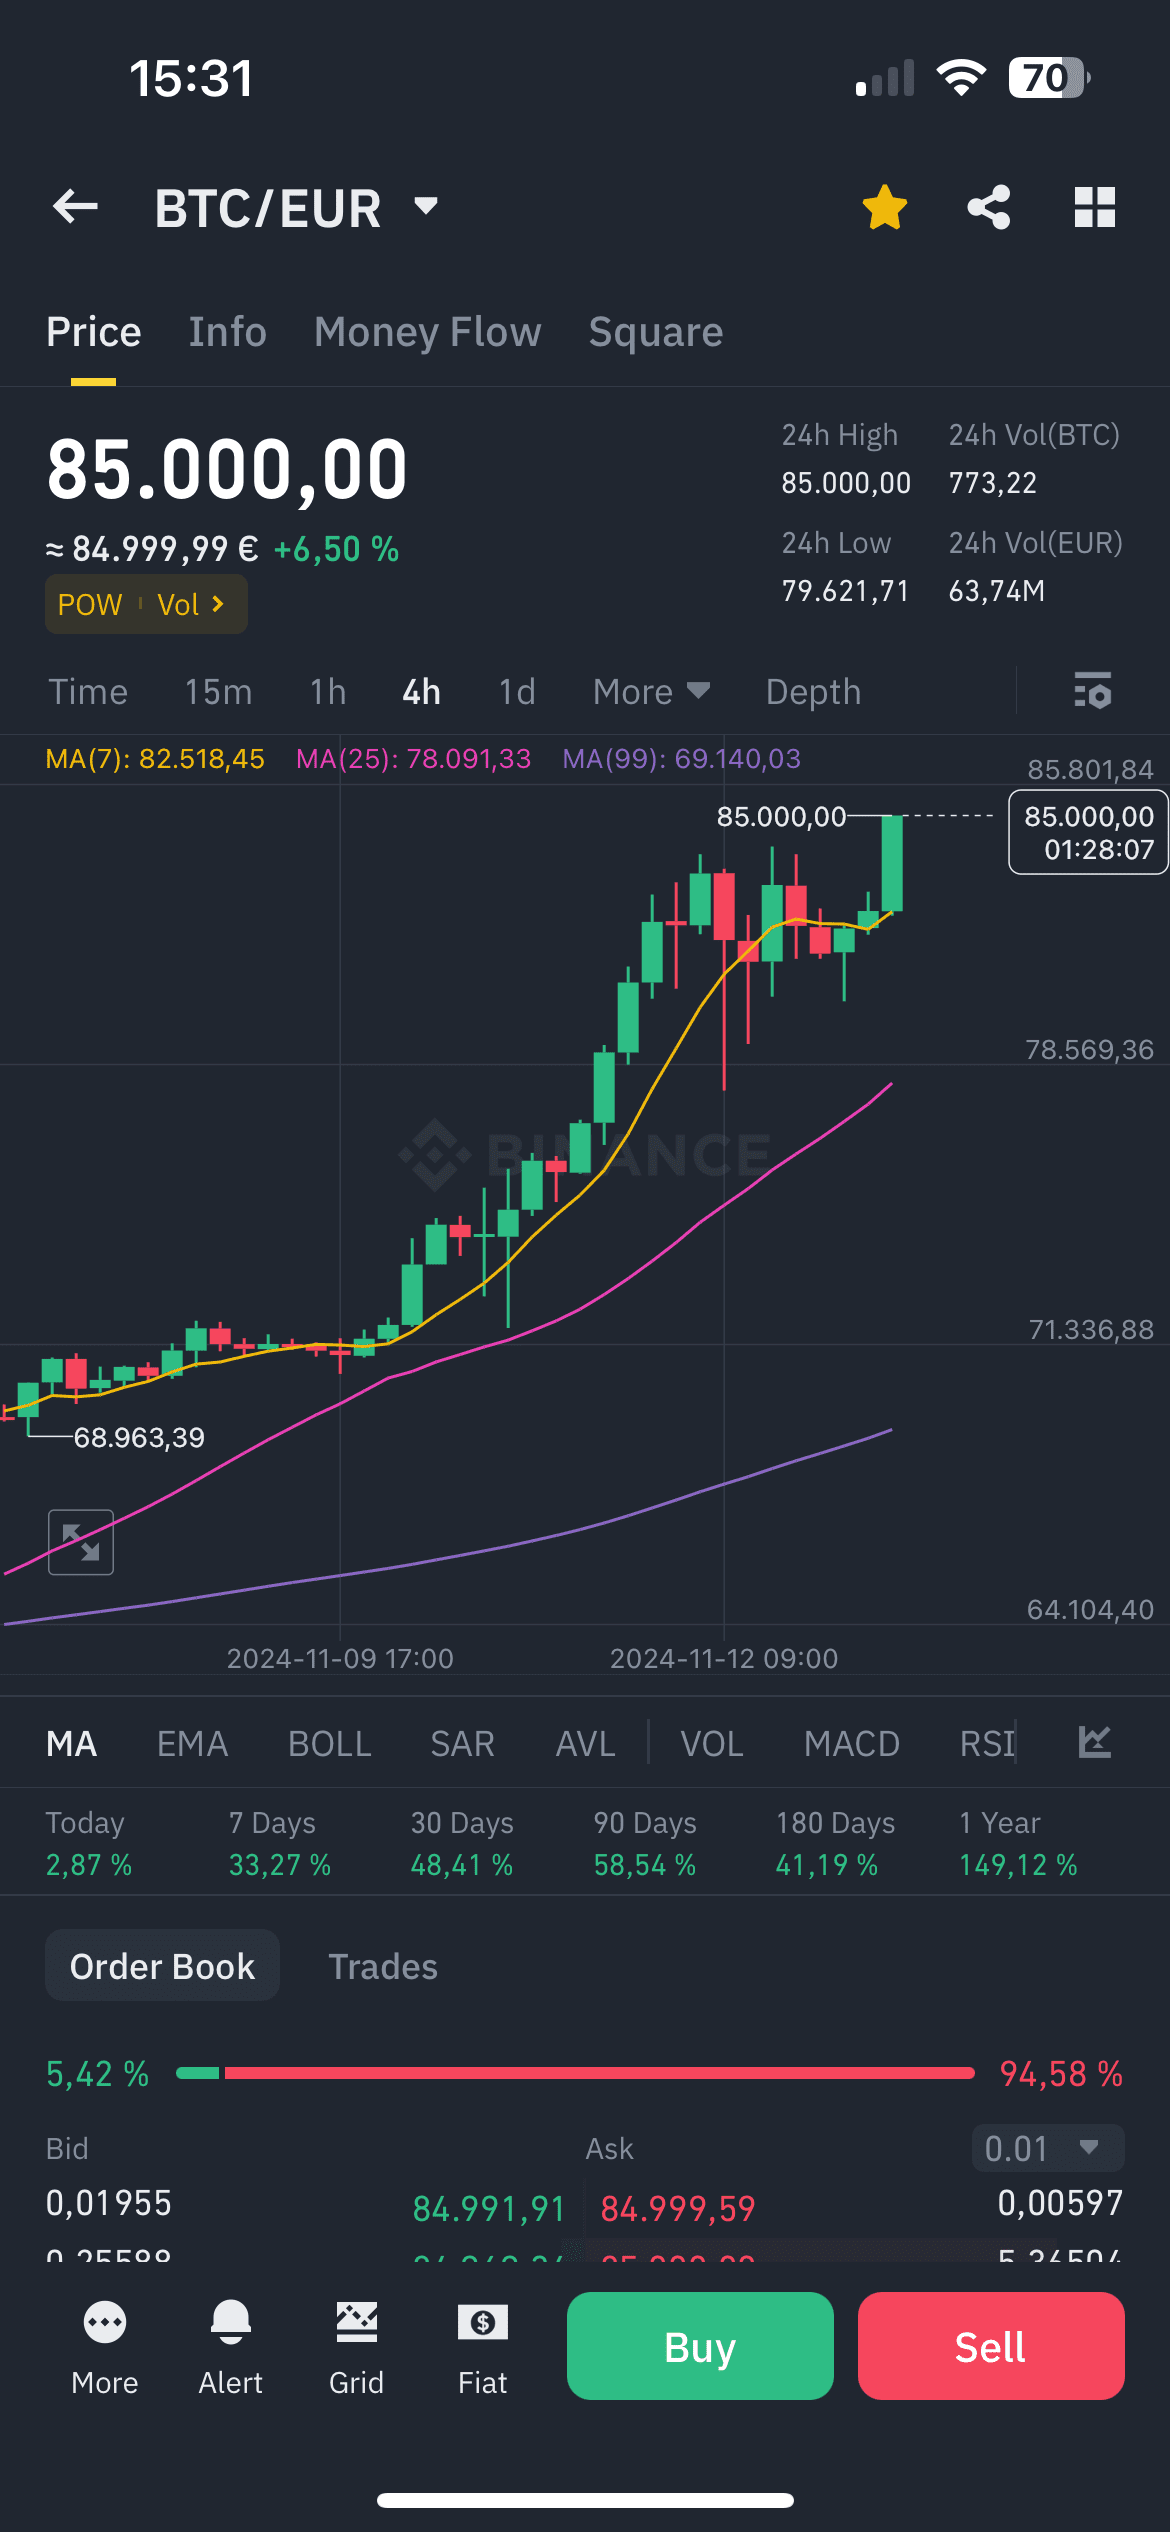Tap the share icon
Screen dimensions: 1170x2532
(x=989, y=208)
